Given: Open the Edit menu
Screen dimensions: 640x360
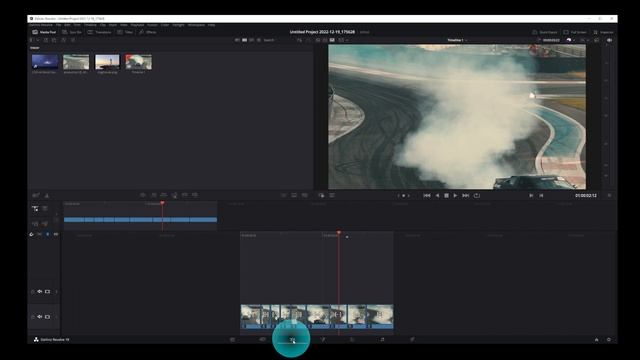Looking at the screenshot, I should click(x=67, y=25).
